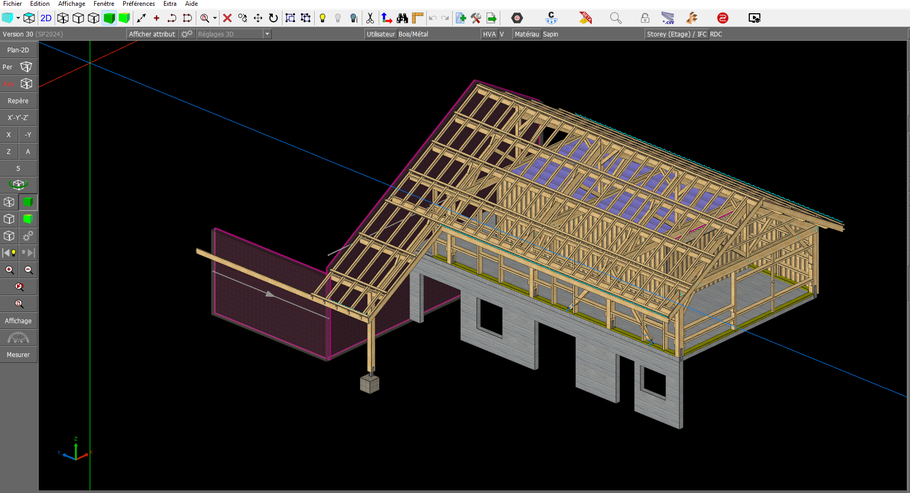Click the Afficher attribut button

tap(151, 34)
